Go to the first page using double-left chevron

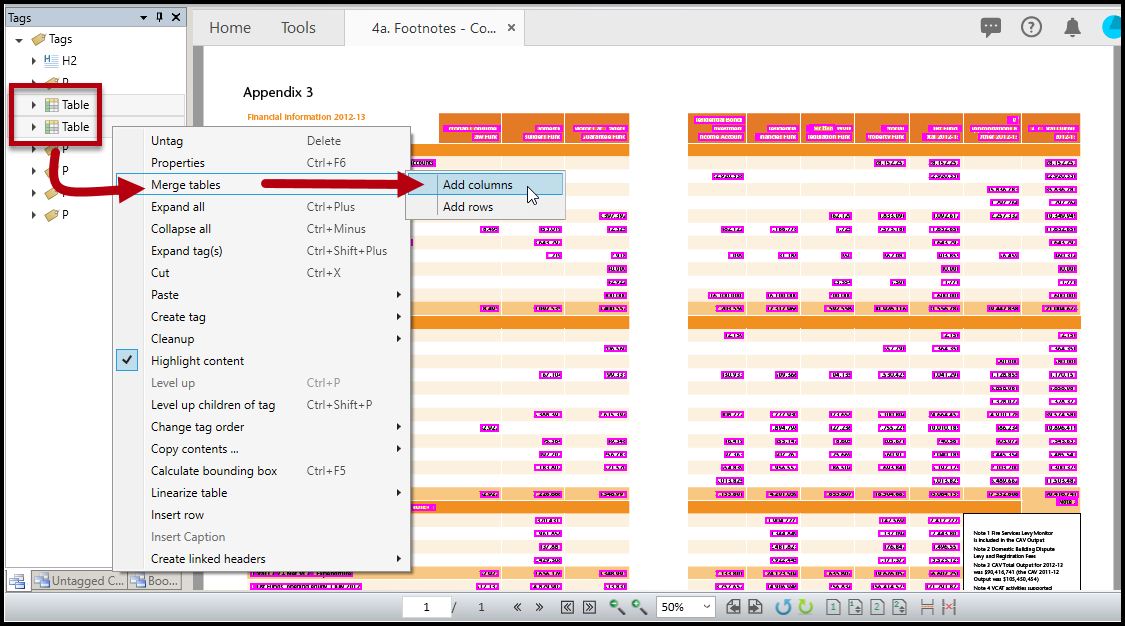click(x=517, y=607)
